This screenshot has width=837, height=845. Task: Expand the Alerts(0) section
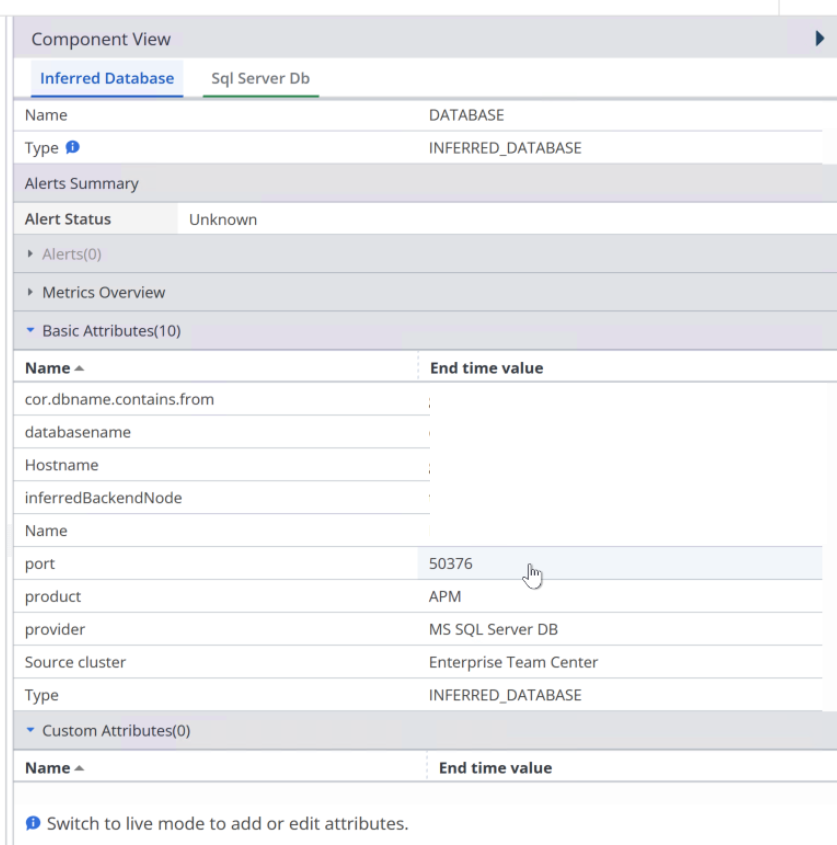[x=72, y=254]
